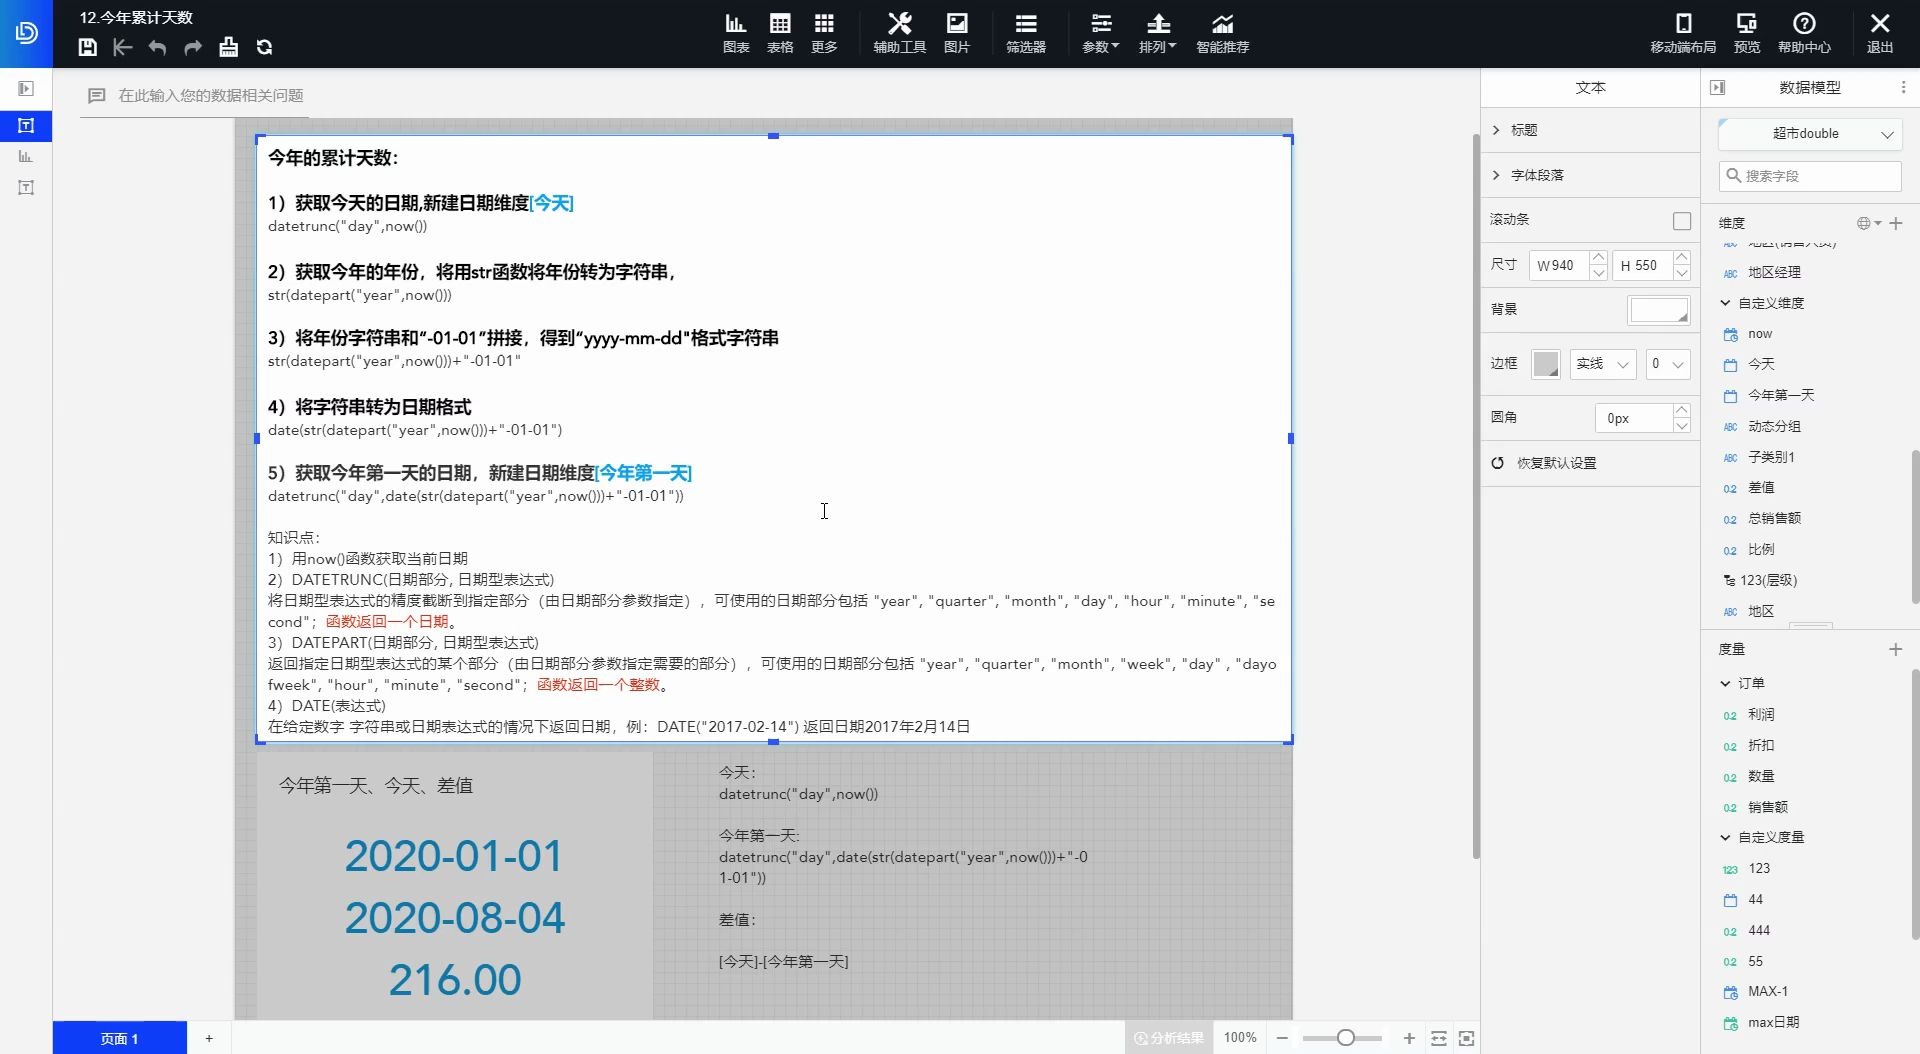Open the 超市double data model selector

(x=1809, y=133)
